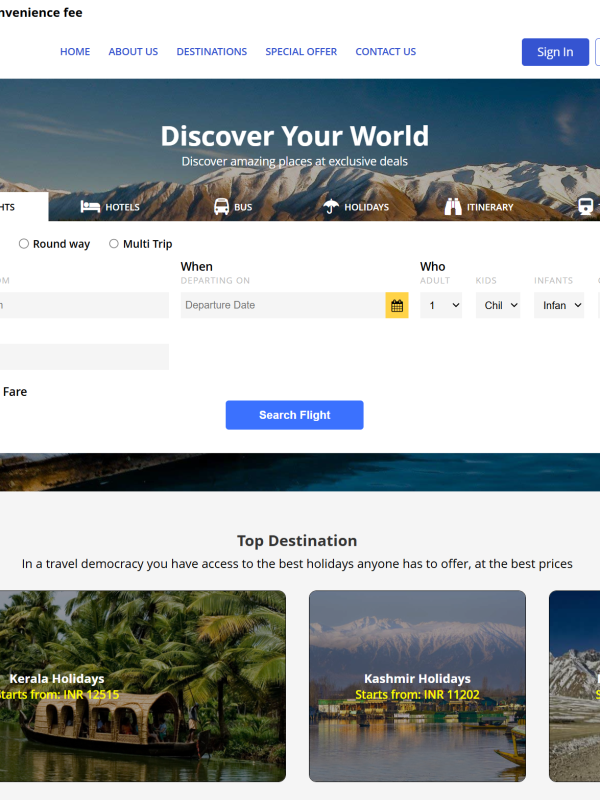
Task: Click the Bus icon
Action: [221, 207]
